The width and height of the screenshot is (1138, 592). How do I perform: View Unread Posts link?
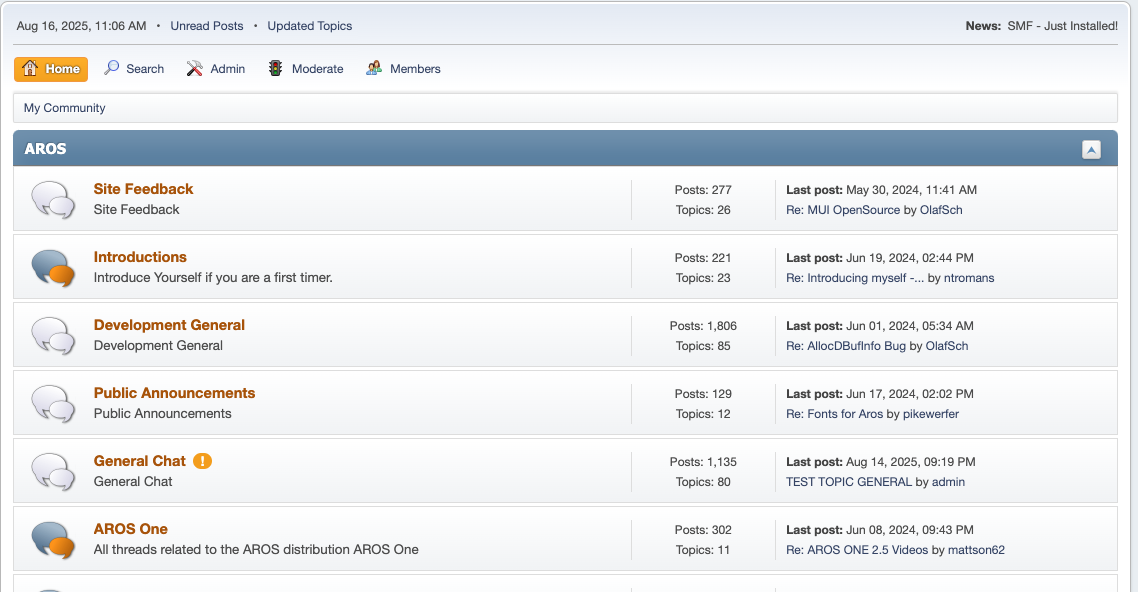coord(207,26)
